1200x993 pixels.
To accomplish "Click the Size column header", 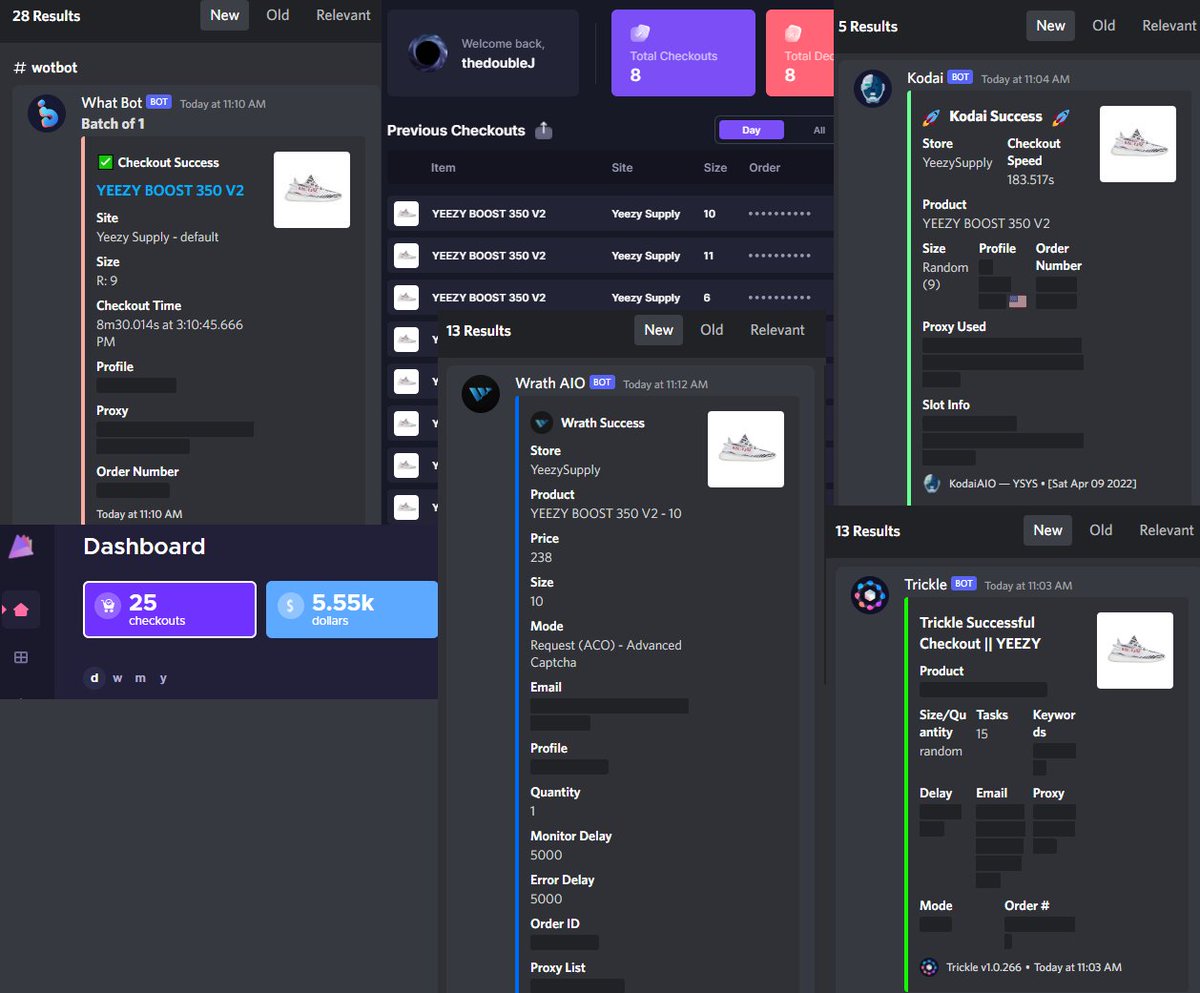I will [x=715, y=167].
